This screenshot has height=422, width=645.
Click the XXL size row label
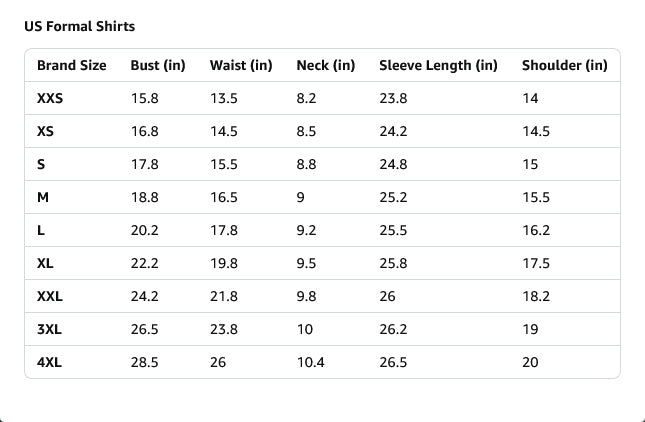(49, 296)
